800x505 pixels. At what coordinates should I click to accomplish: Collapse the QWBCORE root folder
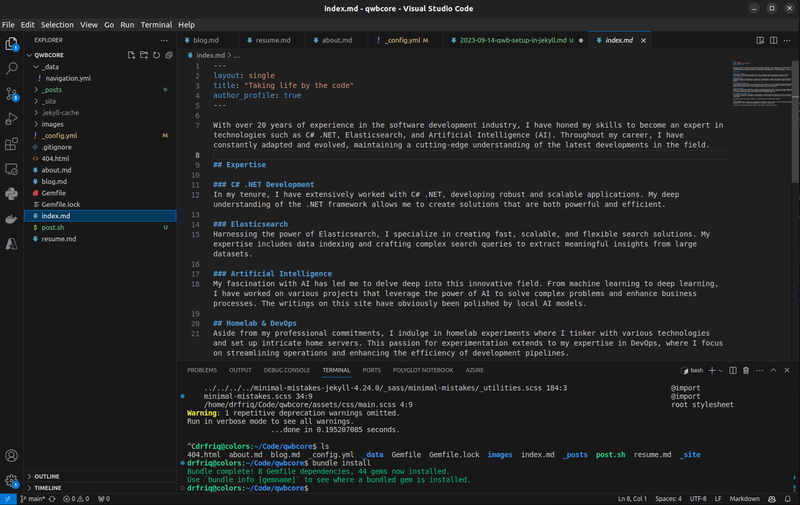(29, 55)
